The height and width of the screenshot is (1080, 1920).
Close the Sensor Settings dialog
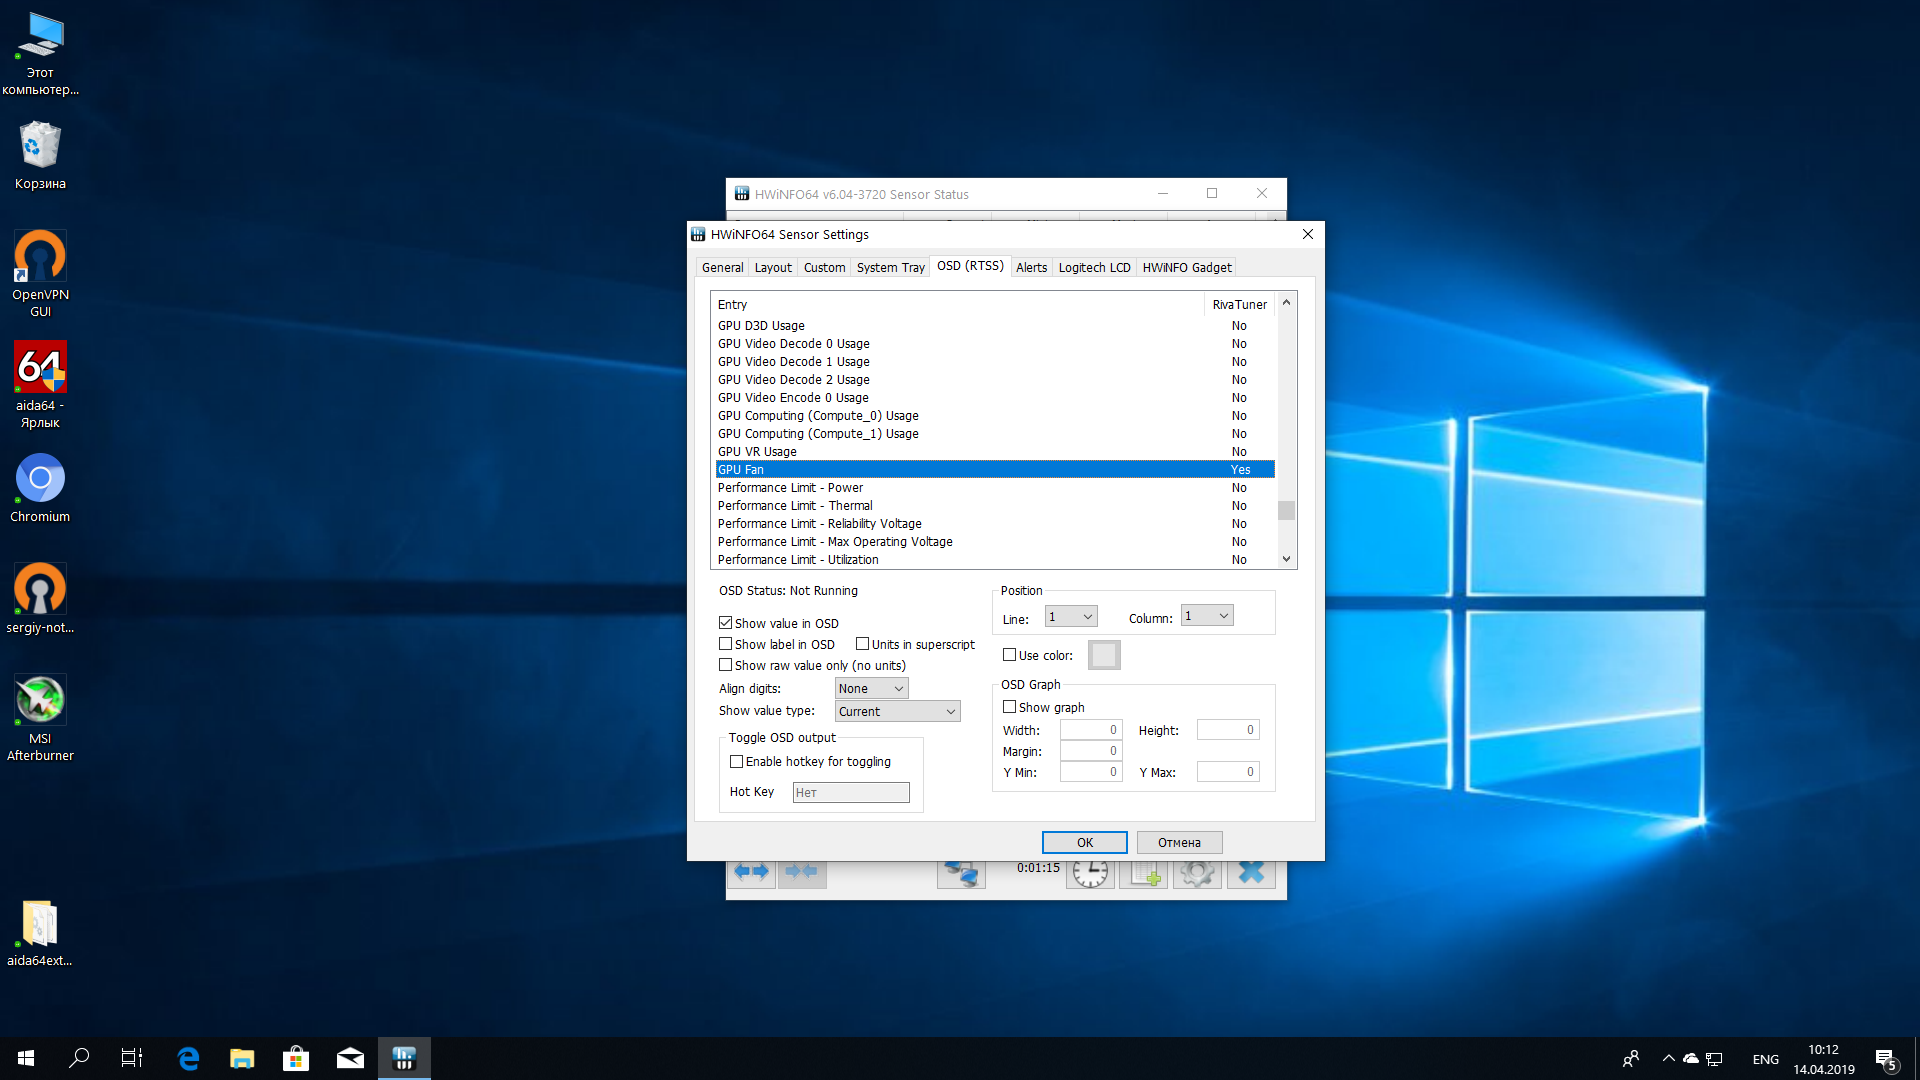pos(1308,234)
